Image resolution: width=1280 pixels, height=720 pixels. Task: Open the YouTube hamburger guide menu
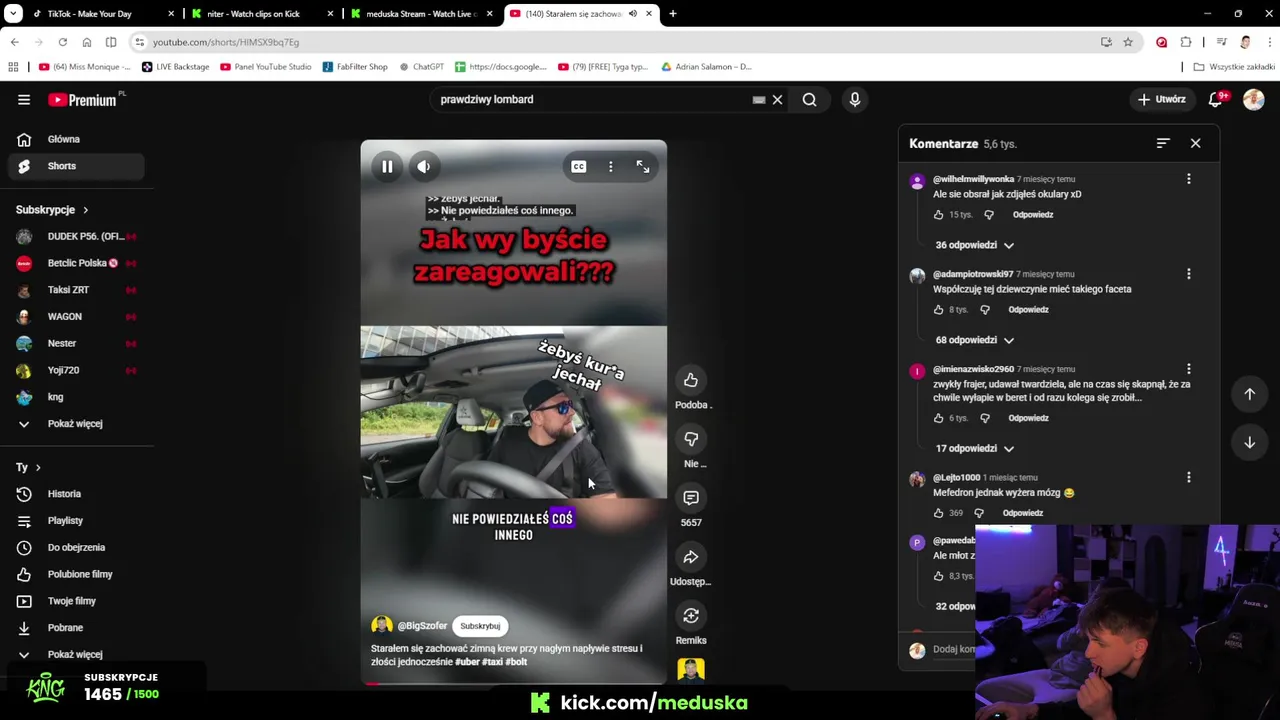[24, 100]
